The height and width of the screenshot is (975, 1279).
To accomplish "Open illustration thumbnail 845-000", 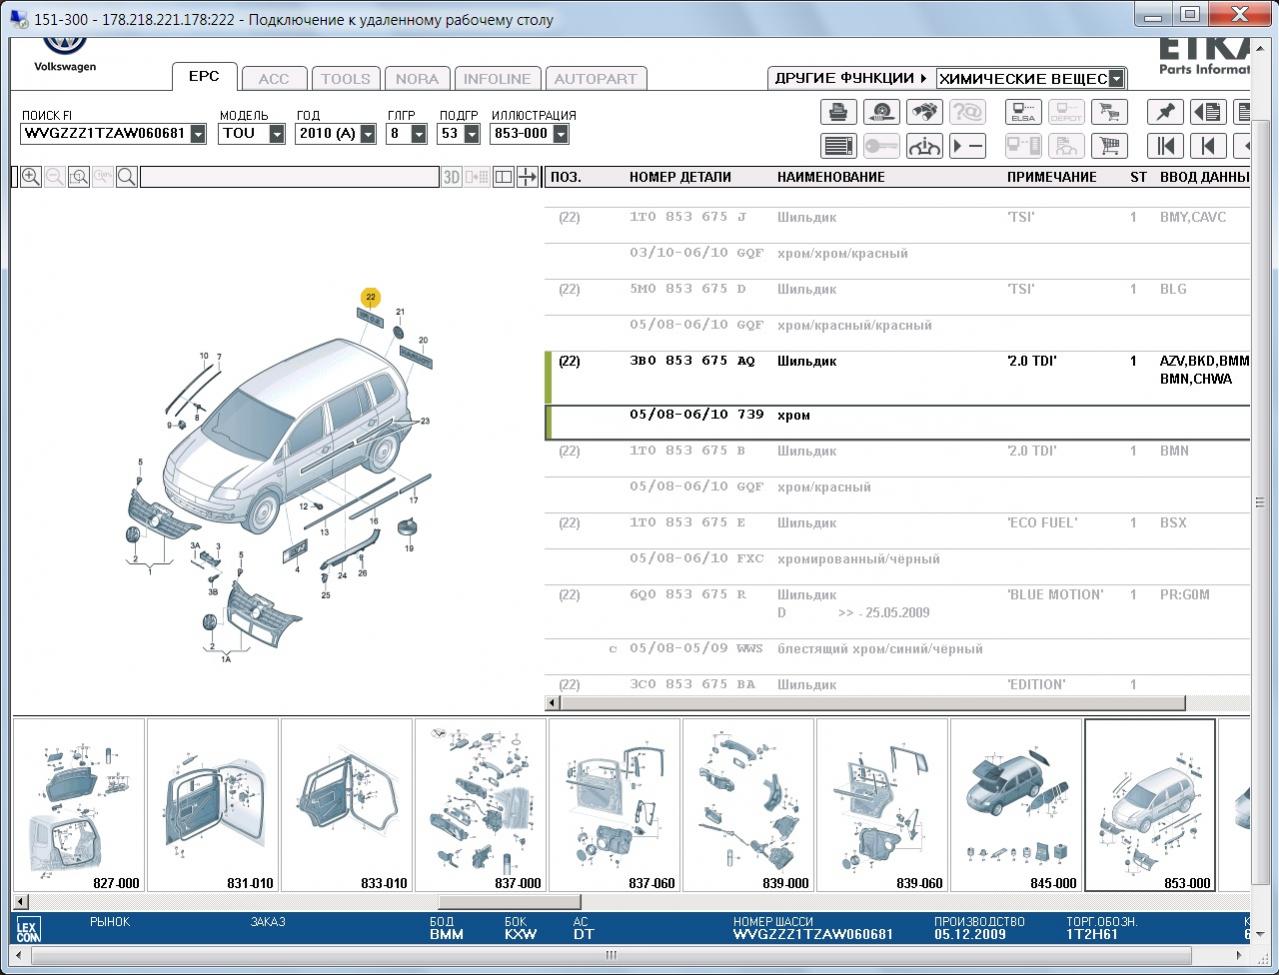I will tap(1017, 805).
